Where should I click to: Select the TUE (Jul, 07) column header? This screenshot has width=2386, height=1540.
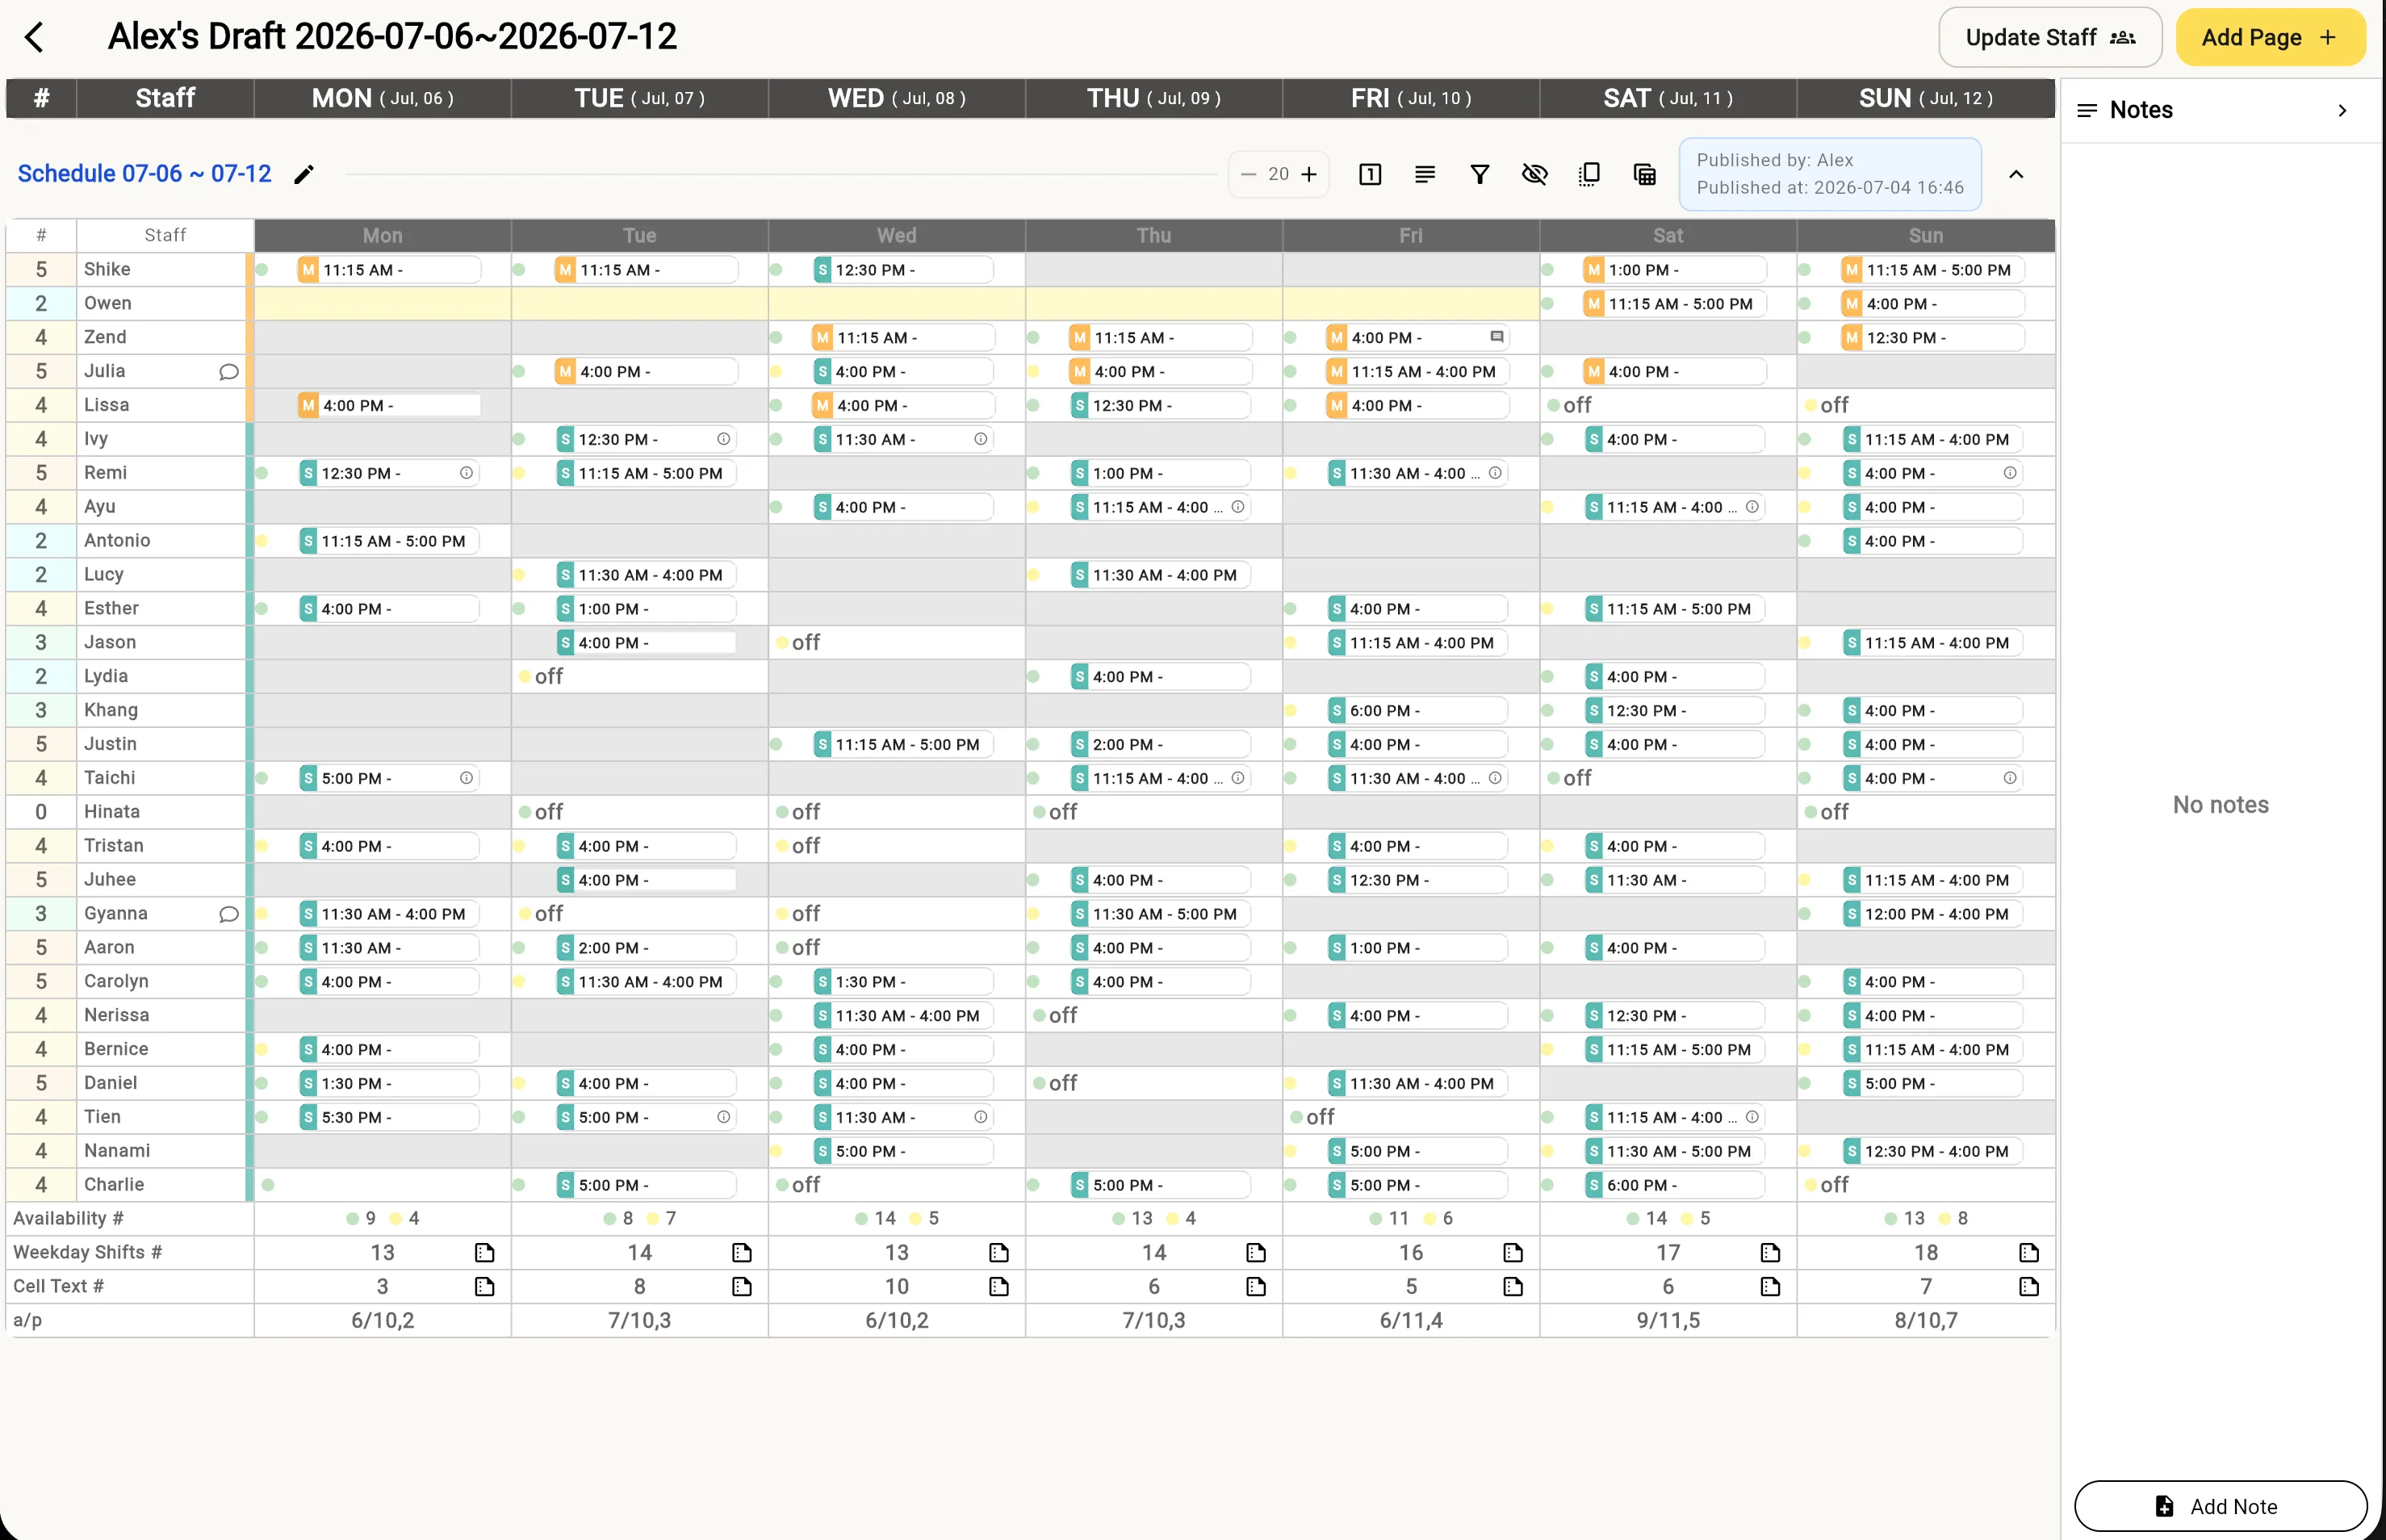(640, 99)
